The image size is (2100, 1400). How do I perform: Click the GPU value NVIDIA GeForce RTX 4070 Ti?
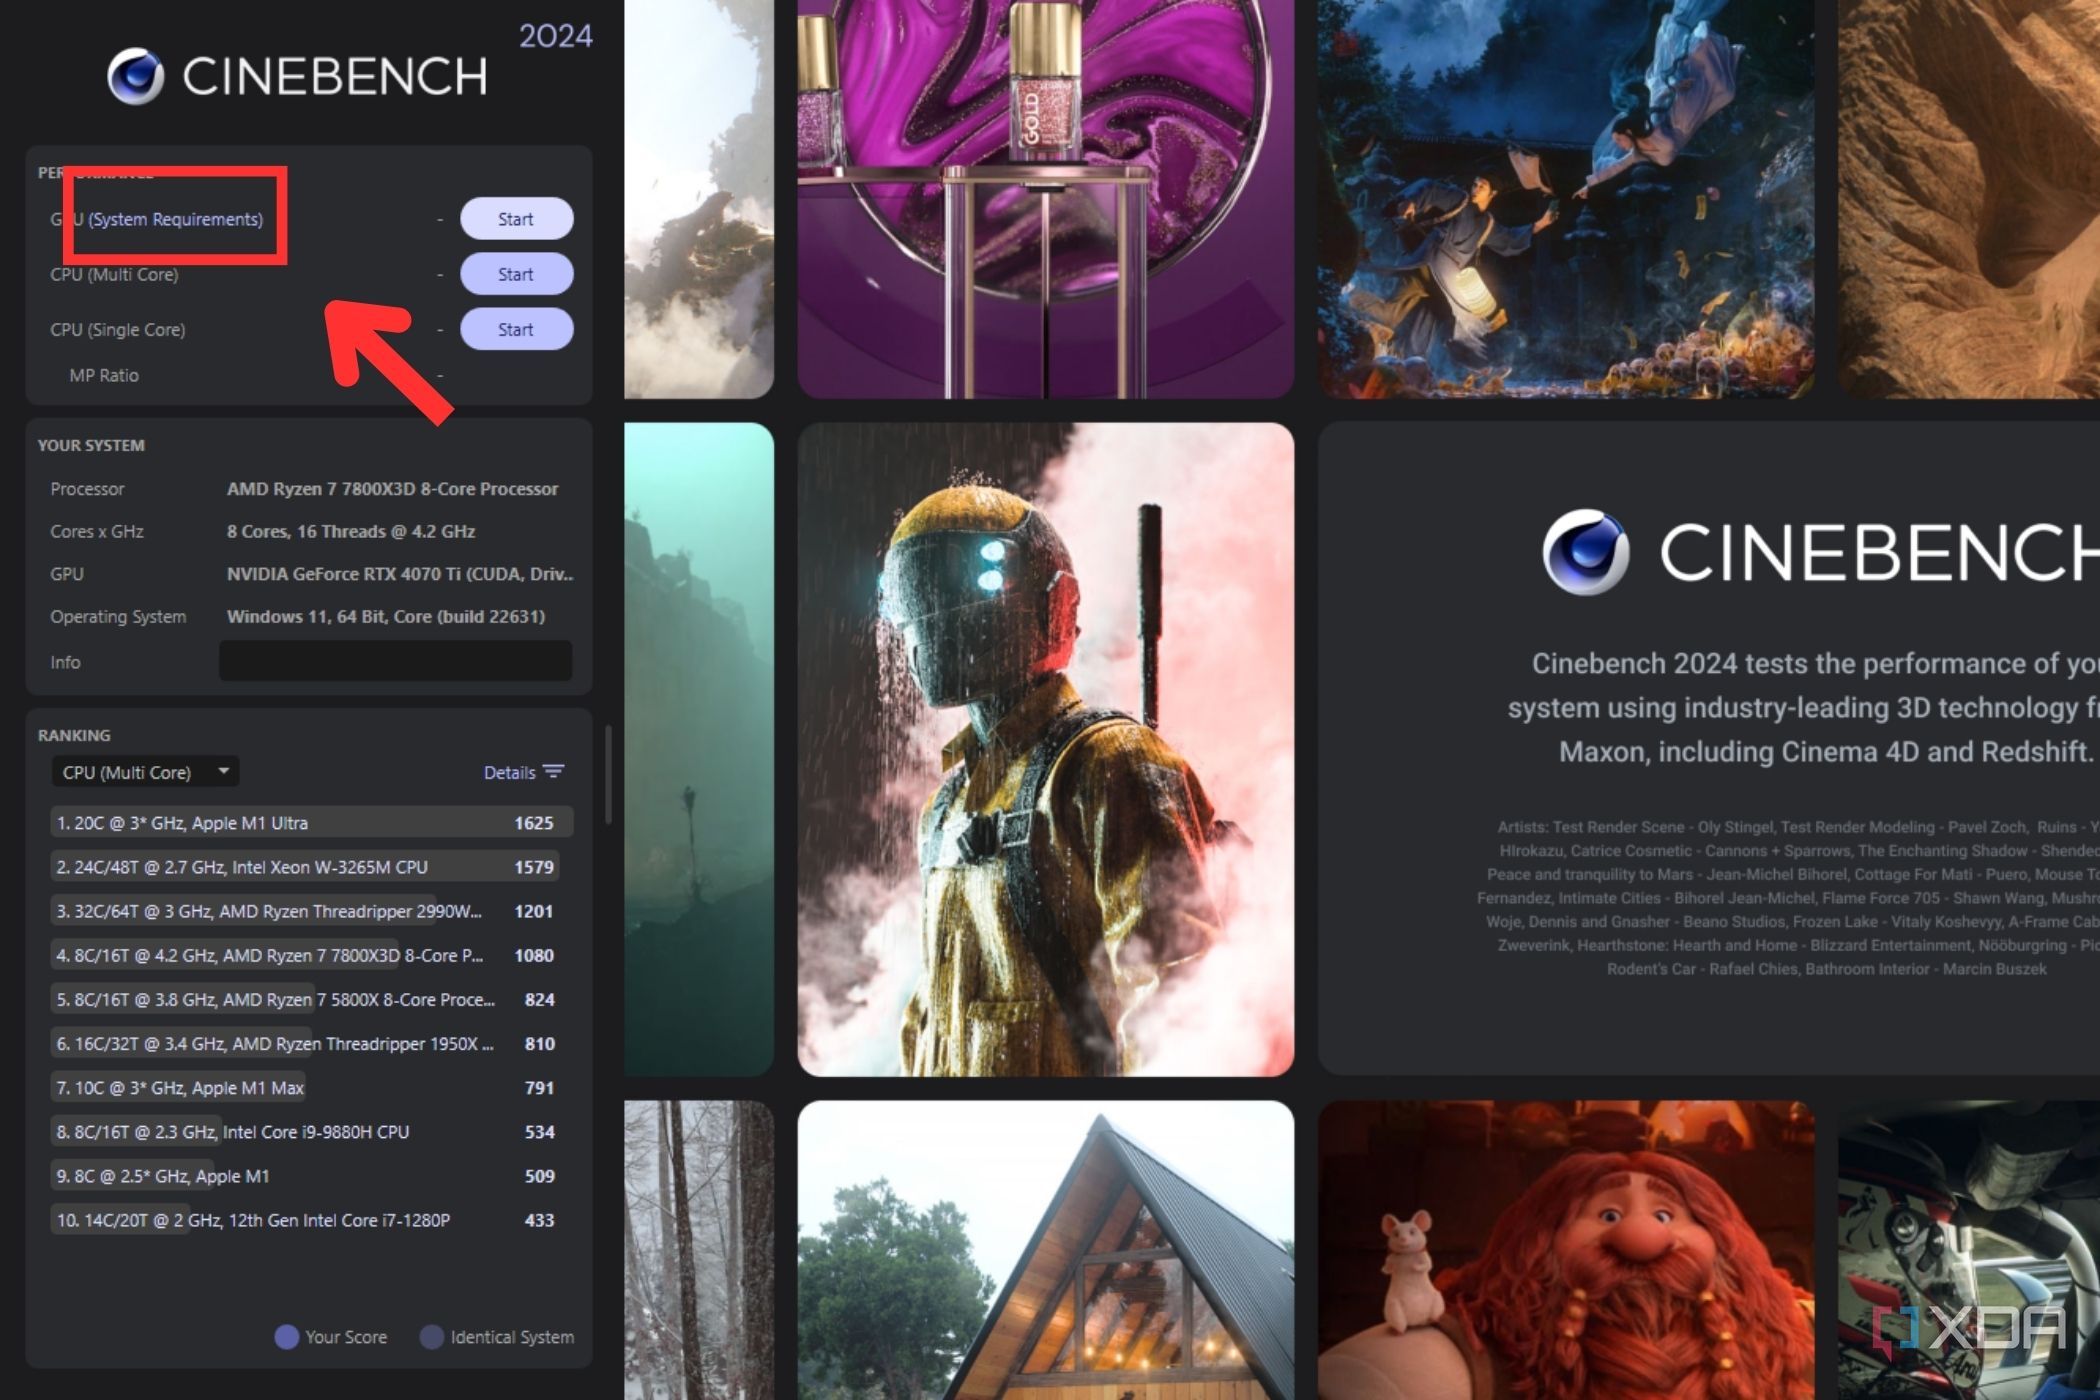click(400, 574)
